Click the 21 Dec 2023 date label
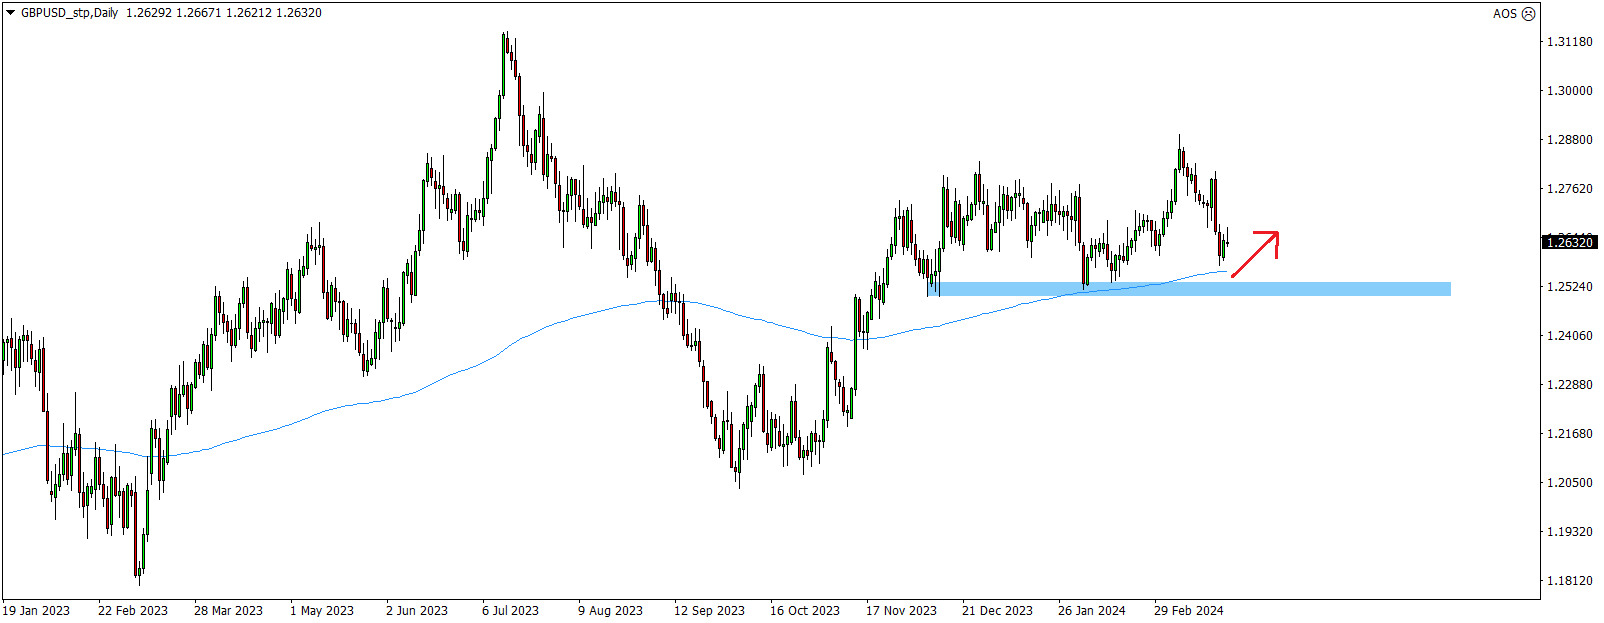Viewport: 1604px width, 623px height. click(x=997, y=611)
